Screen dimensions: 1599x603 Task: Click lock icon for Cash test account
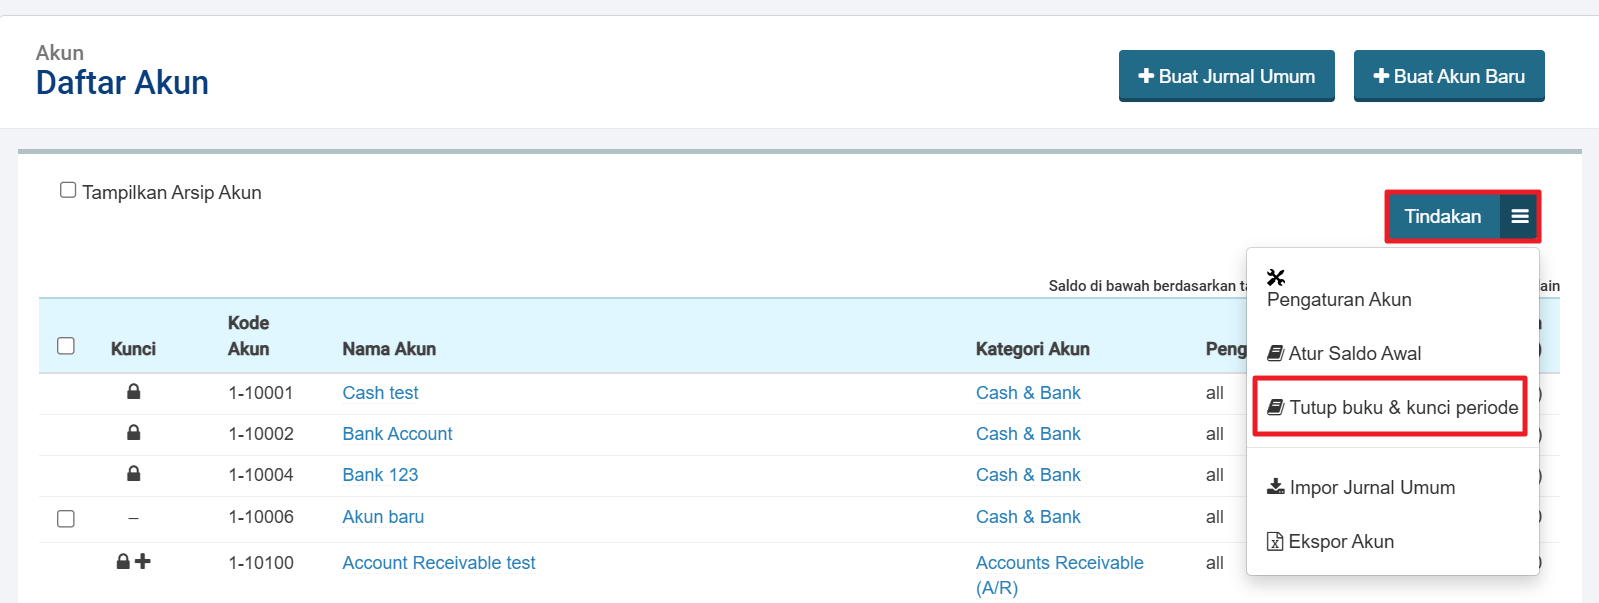pos(133,392)
